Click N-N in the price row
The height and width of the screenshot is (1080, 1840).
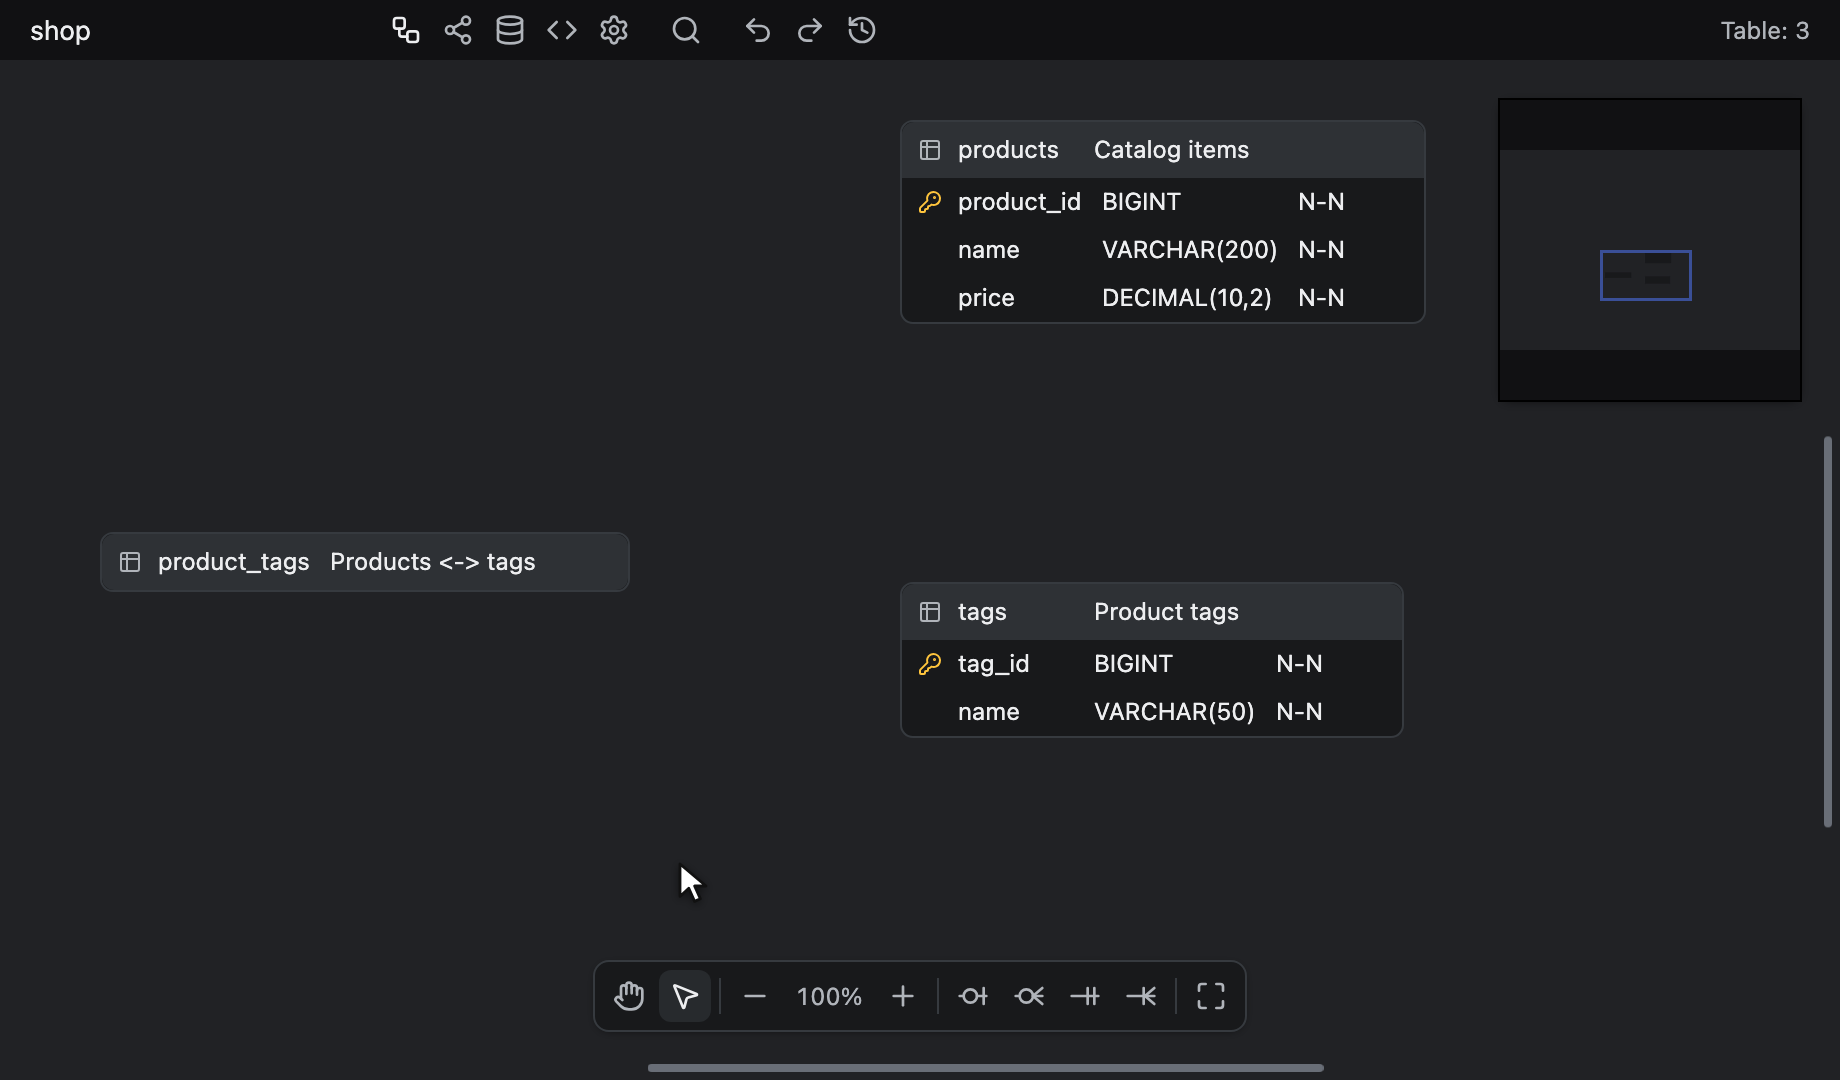(x=1321, y=298)
